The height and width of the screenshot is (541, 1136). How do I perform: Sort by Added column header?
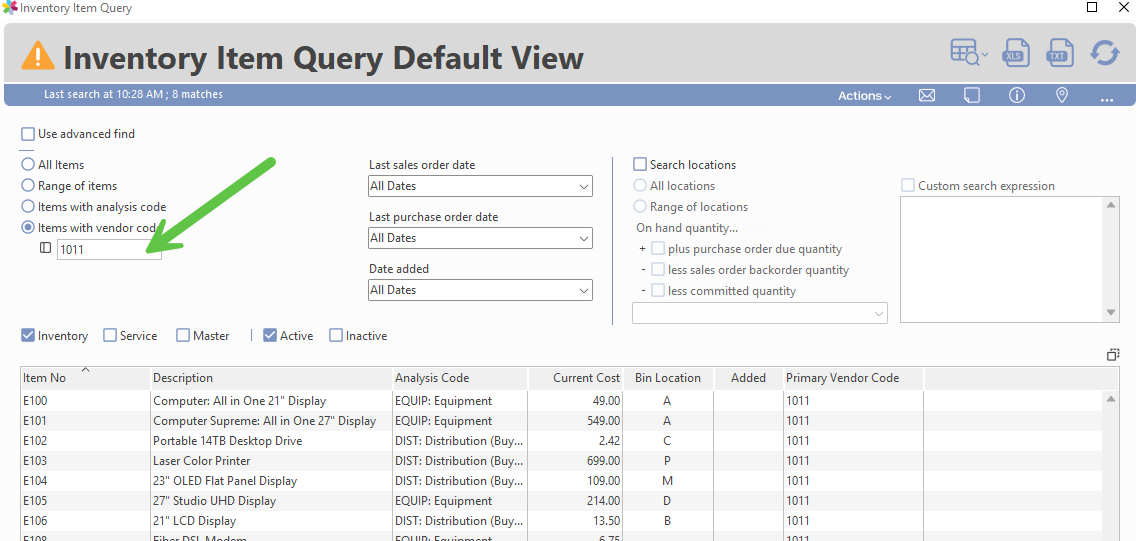click(748, 378)
